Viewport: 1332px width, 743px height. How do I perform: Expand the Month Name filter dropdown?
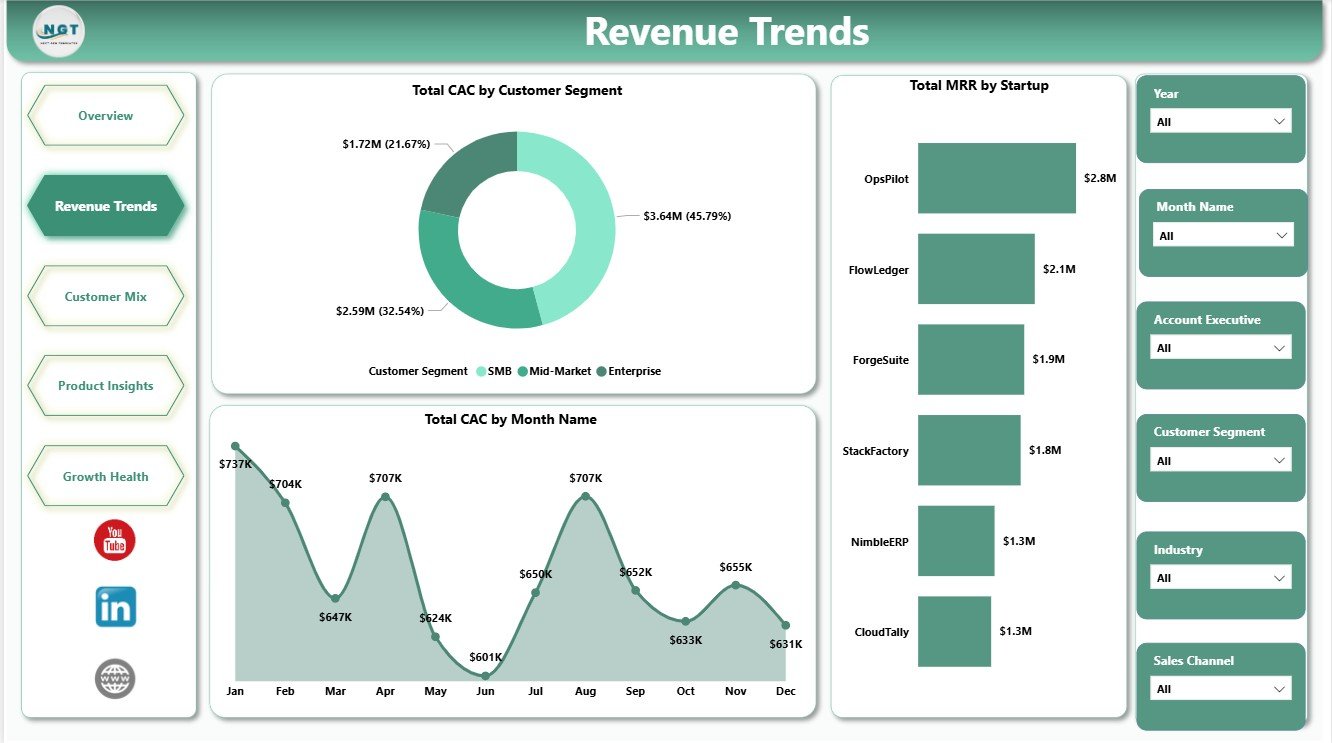pos(1223,235)
